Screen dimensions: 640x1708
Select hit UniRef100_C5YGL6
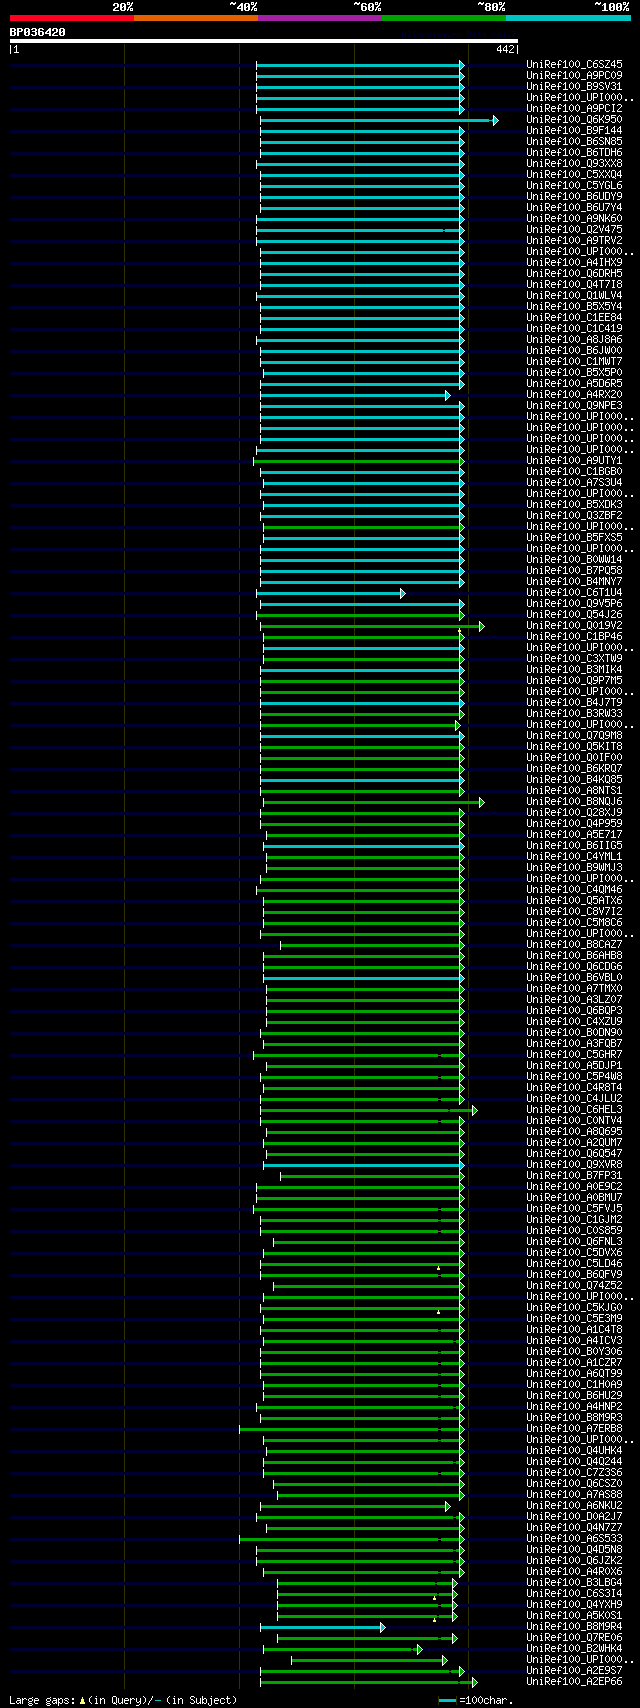pos(574,186)
